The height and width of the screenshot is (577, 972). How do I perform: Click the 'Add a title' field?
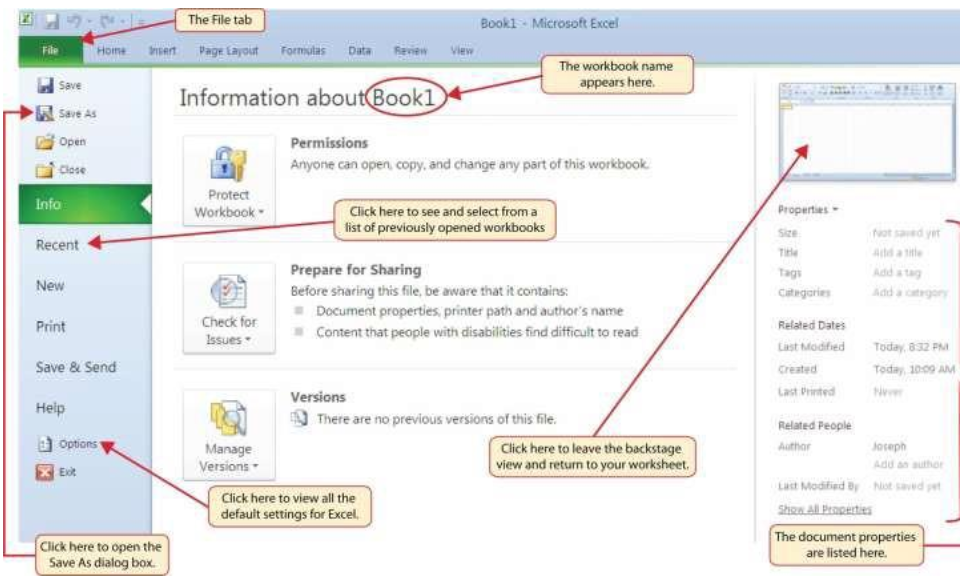tap(898, 253)
